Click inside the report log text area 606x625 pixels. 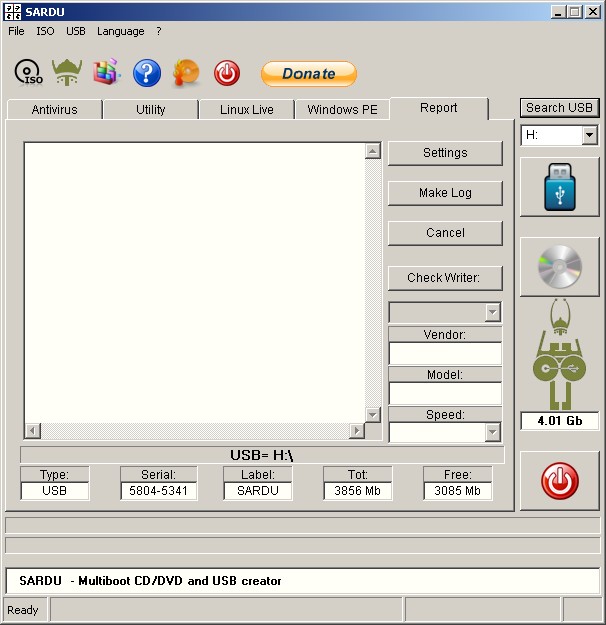195,282
